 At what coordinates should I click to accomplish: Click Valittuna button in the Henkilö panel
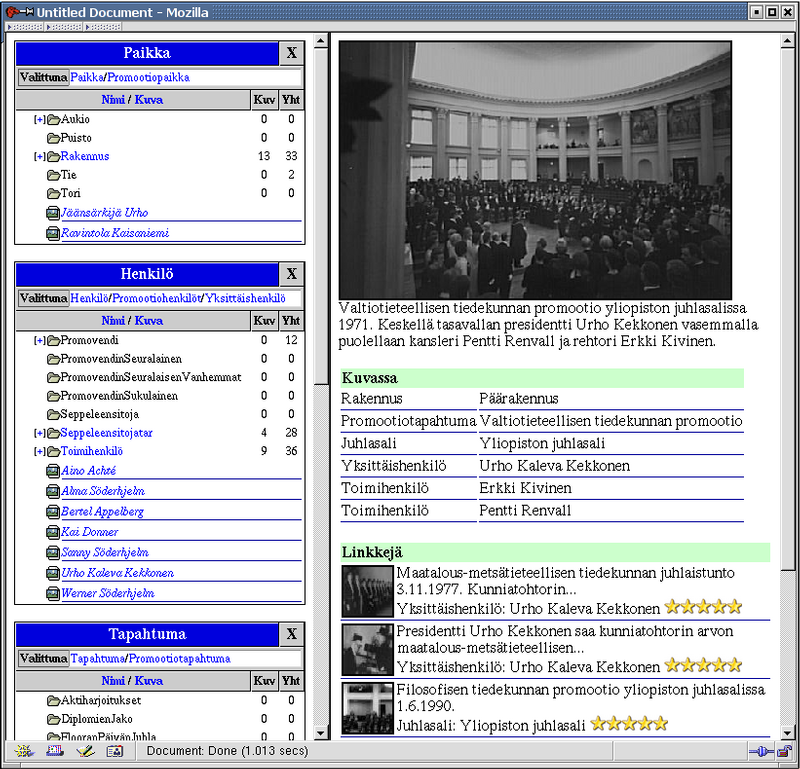(43, 299)
